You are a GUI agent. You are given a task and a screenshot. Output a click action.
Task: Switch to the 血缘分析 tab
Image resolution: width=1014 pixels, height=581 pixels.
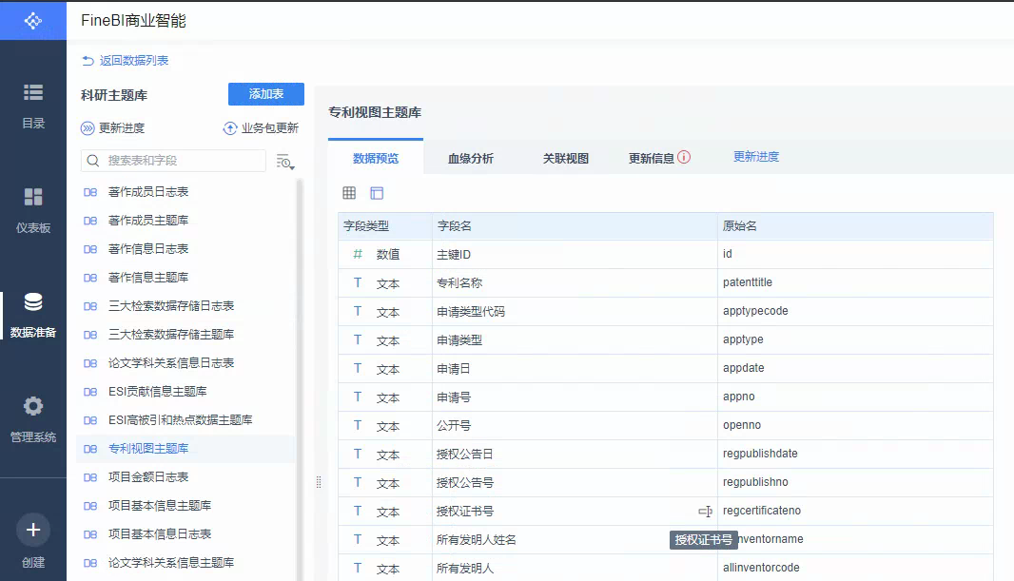(x=470, y=158)
